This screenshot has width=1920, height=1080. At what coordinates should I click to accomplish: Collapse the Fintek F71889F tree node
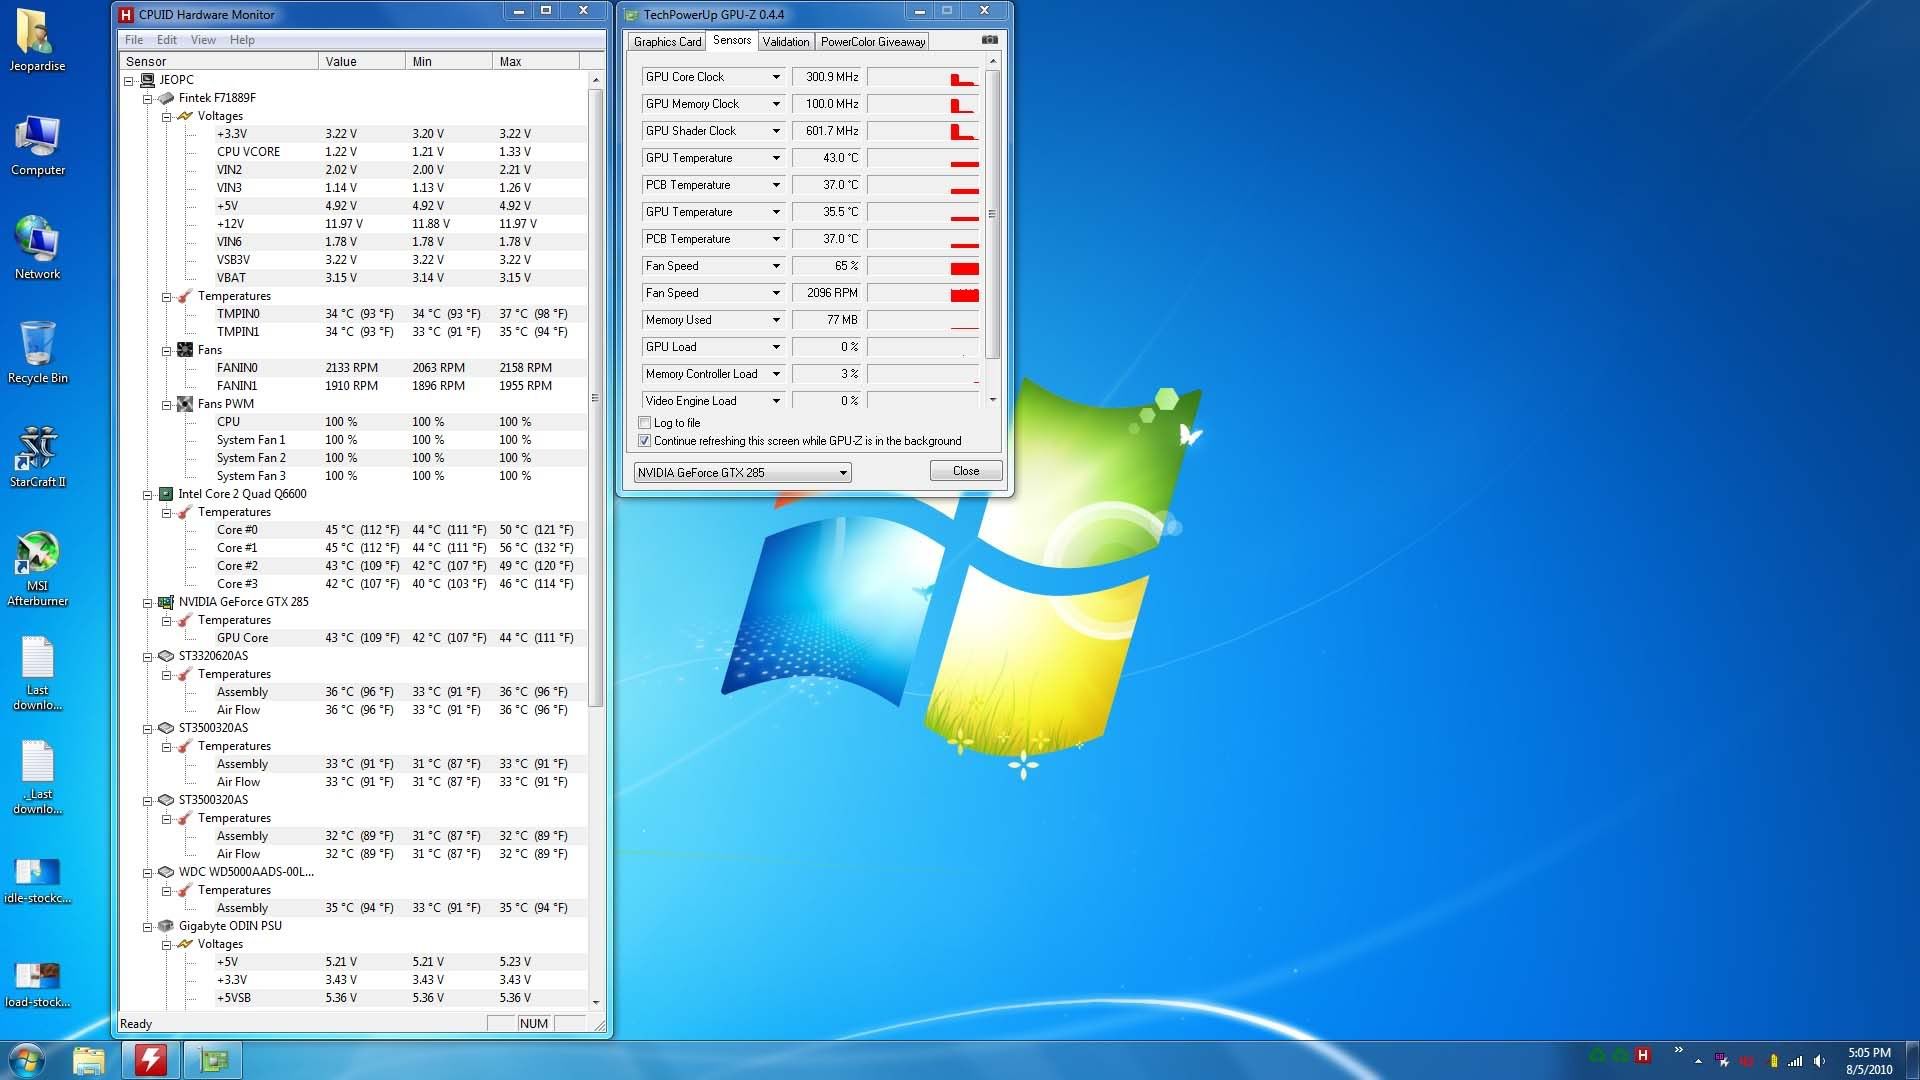click(147, 99)
